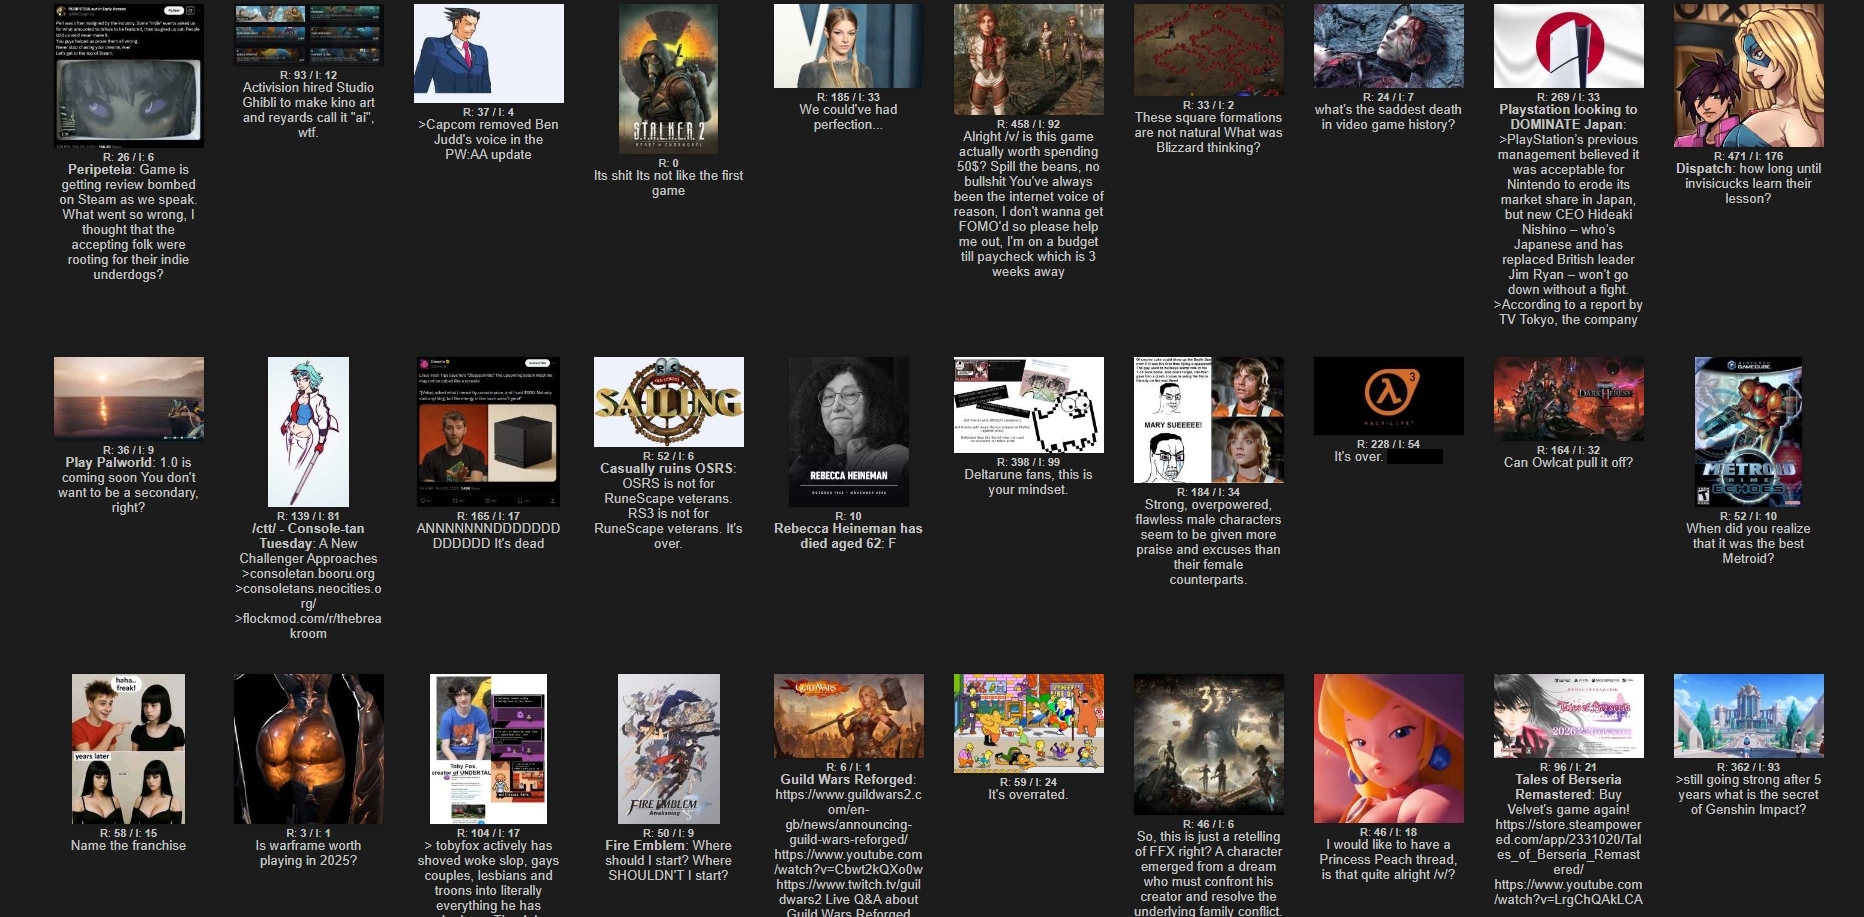Open the Peripeteia review bombed thread thumbnail
The image size is (1864, 917).
(x=129, y=76)
